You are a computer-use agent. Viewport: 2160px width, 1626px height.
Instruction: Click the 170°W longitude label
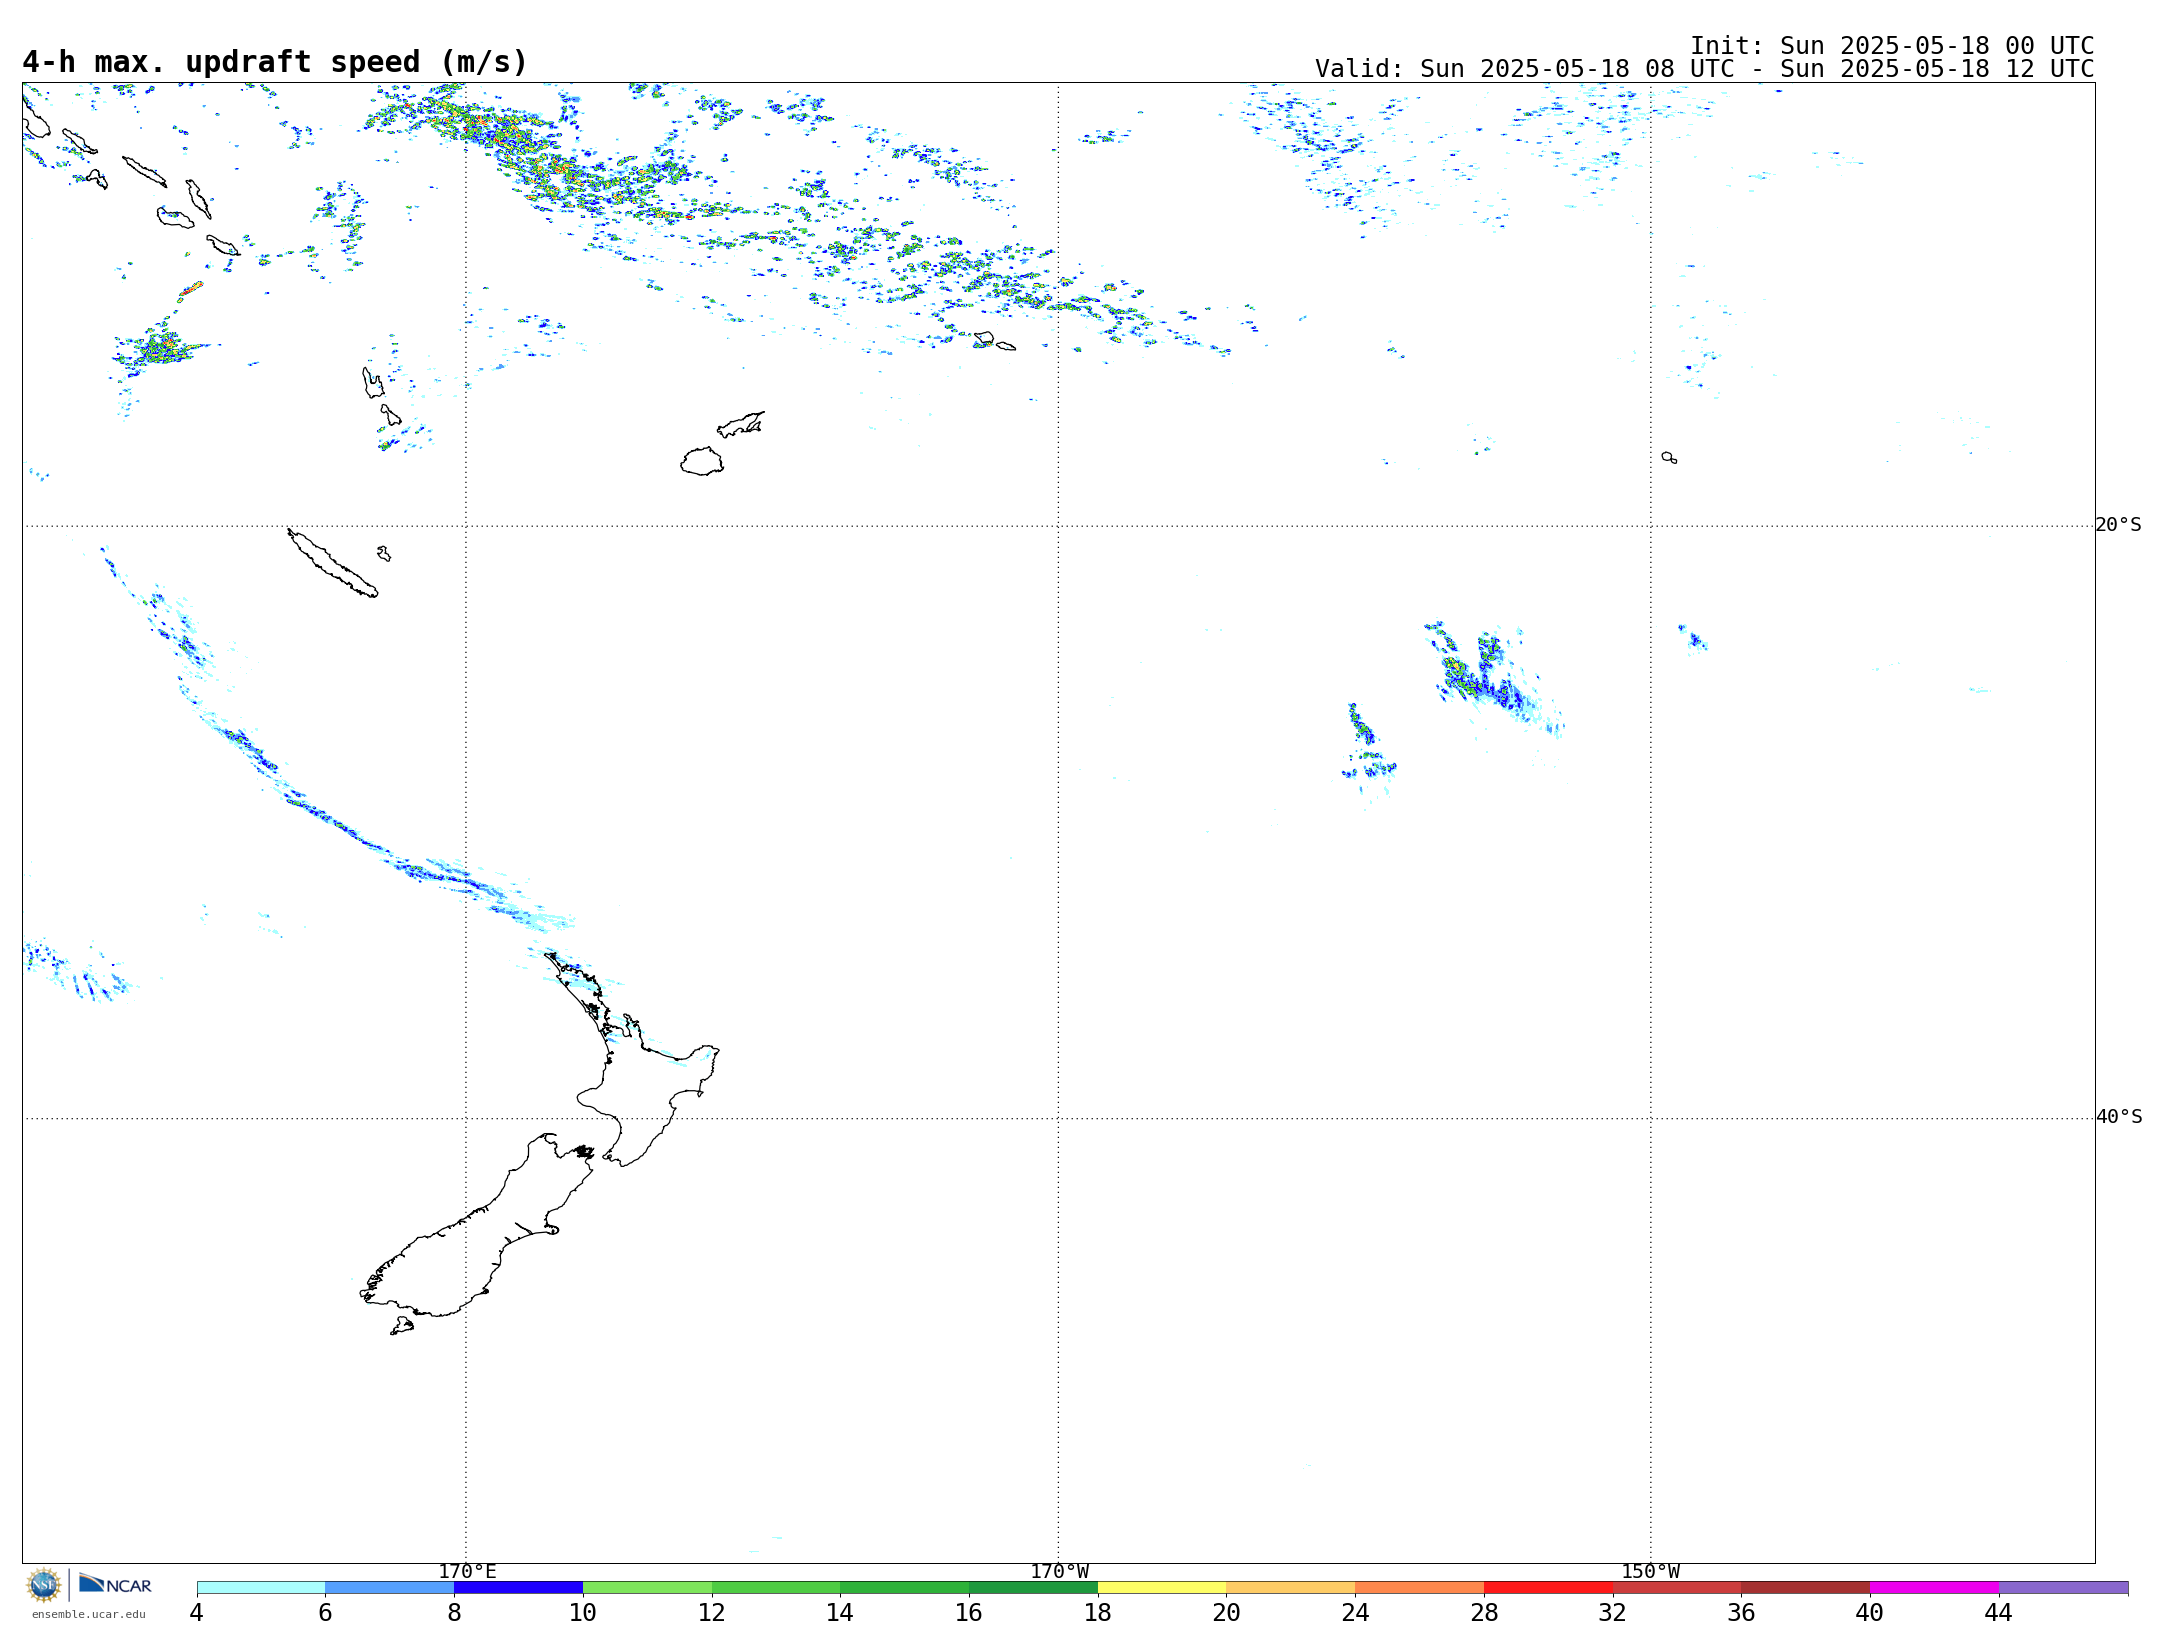click(x=1060, y=1572)
